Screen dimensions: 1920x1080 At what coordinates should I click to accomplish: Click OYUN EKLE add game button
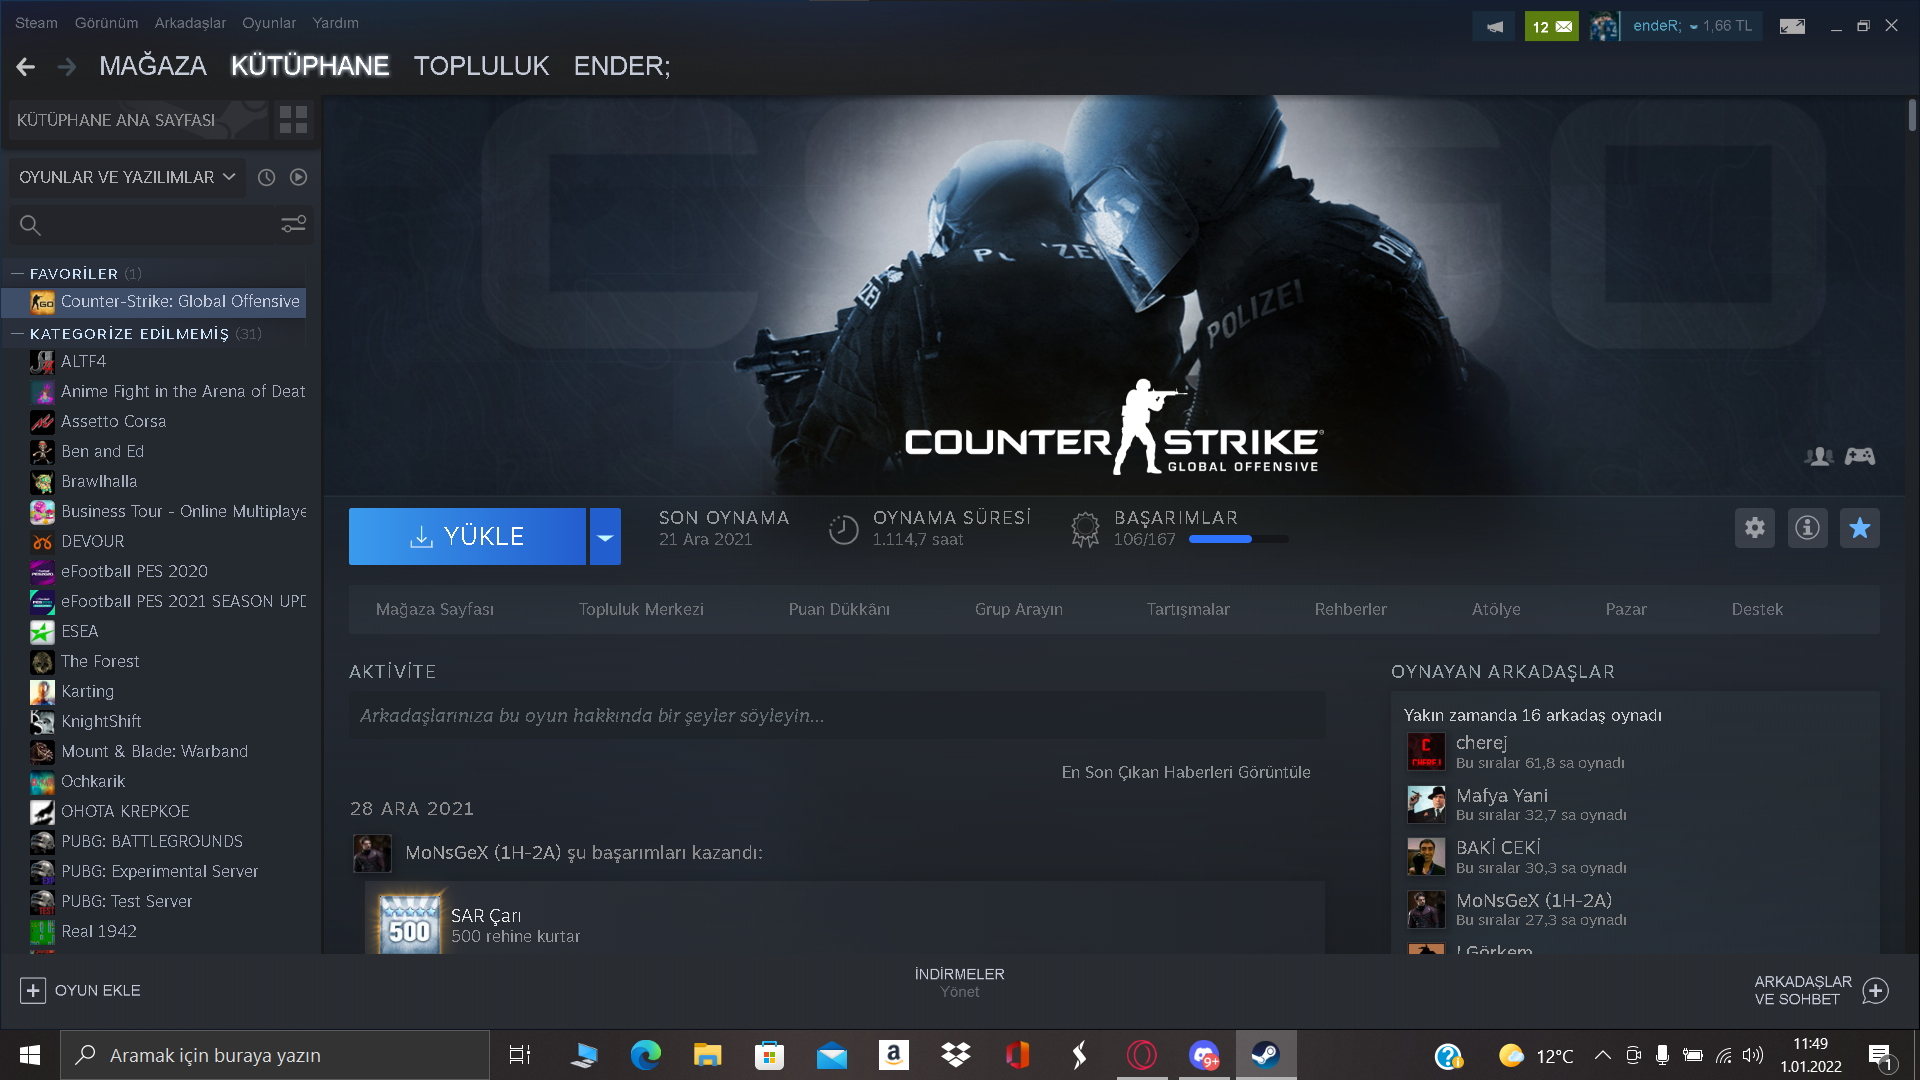80,990
